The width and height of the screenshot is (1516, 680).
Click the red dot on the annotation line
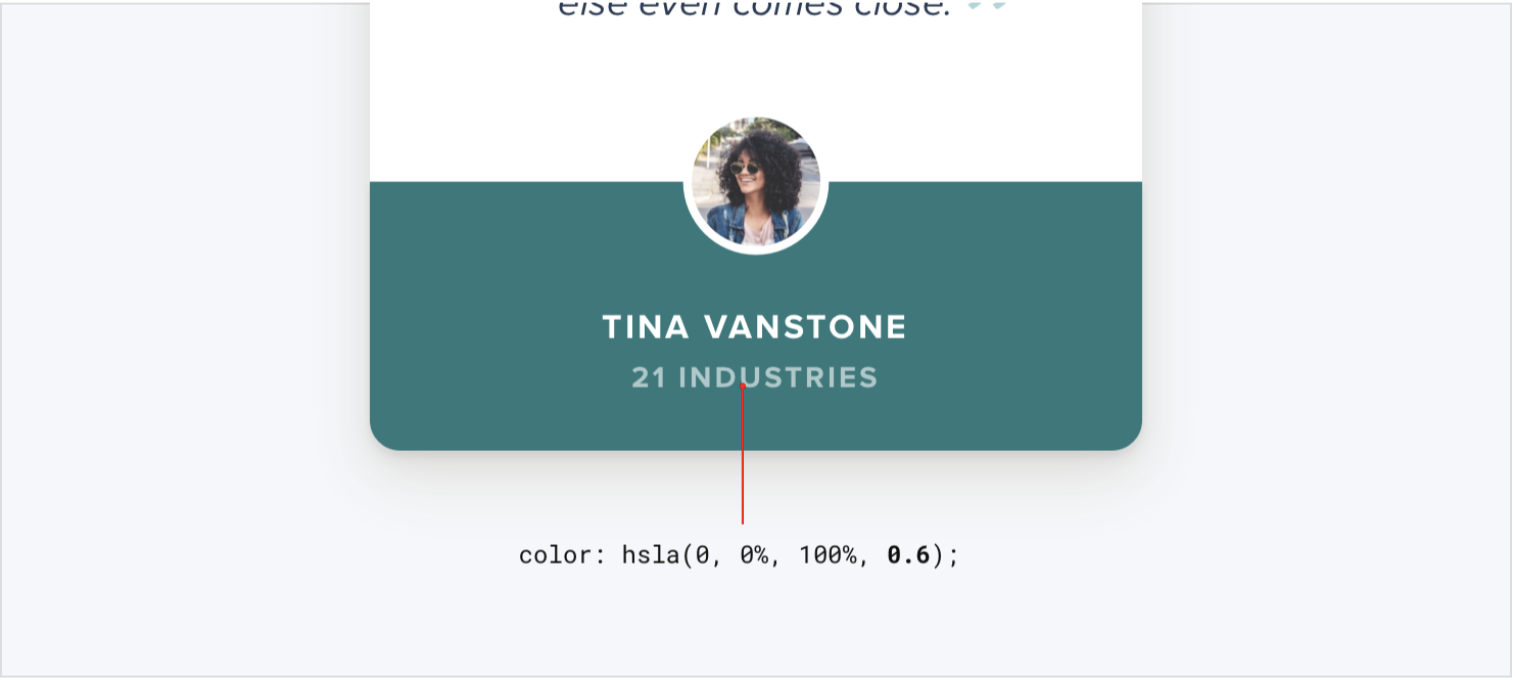coord(742,386)
